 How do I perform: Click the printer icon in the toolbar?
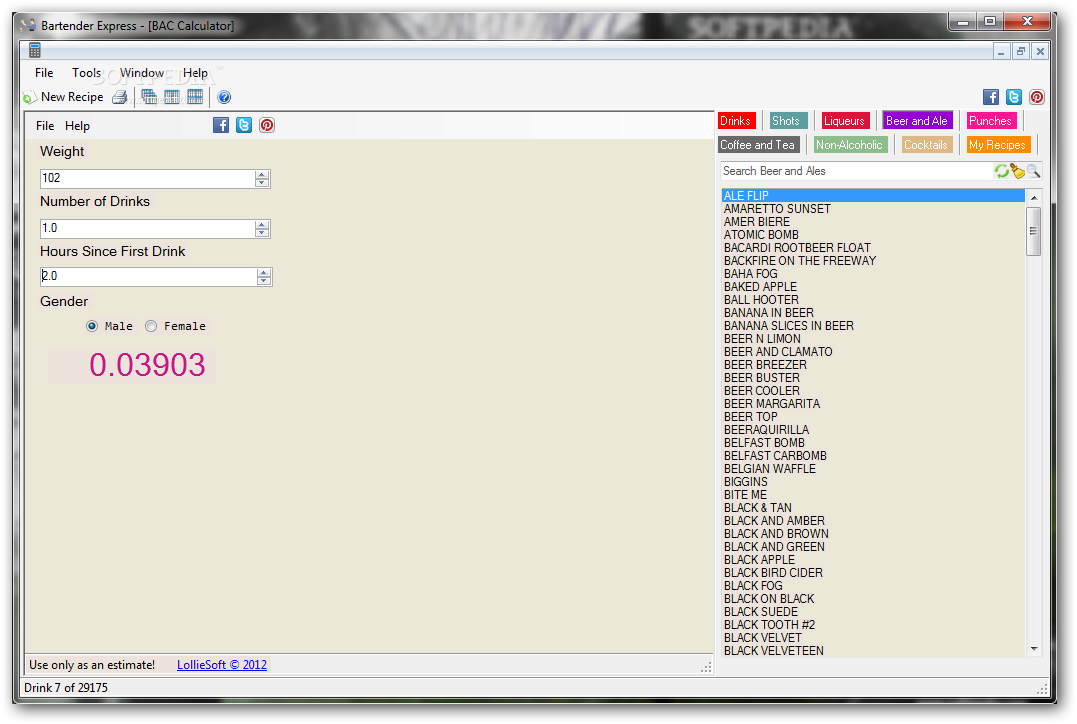(x=120, y=97)
